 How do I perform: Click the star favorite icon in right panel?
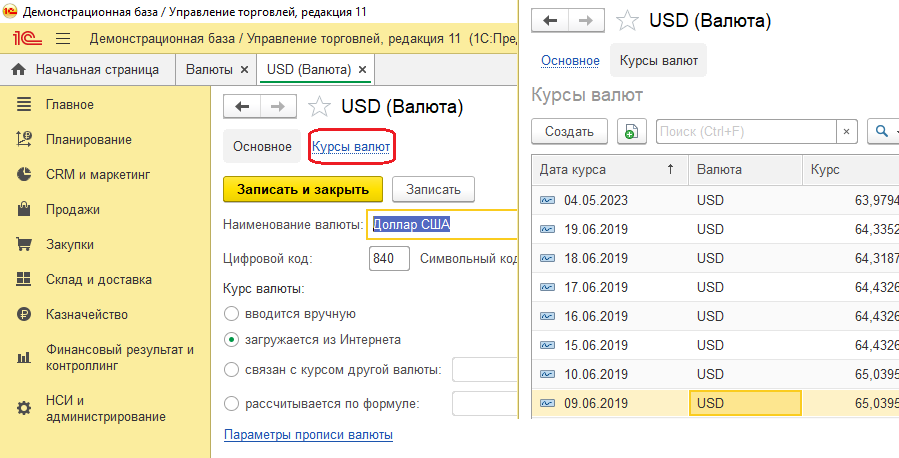(627, 20)
